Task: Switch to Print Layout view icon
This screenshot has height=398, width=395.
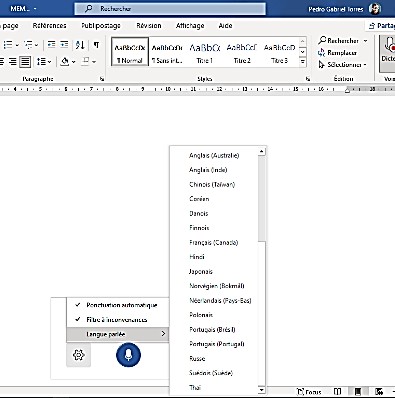Action: [x=358, y=392]
